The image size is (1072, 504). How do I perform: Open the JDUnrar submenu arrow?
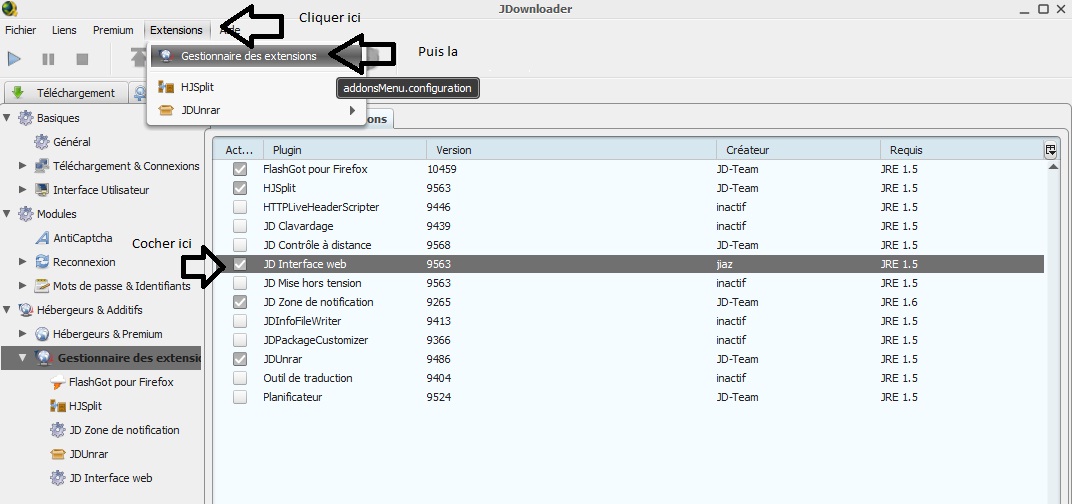pyautogui.click(x=352, y=110)
